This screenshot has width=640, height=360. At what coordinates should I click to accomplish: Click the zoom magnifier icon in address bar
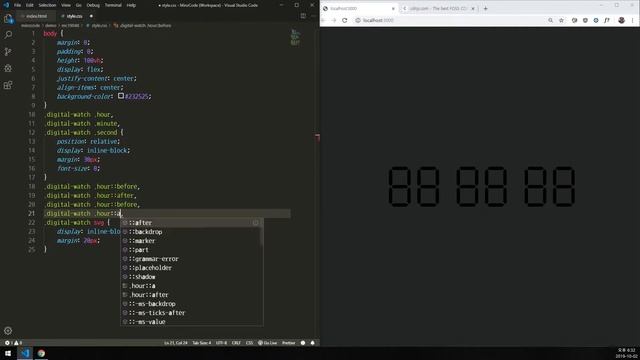click(551, 20)
